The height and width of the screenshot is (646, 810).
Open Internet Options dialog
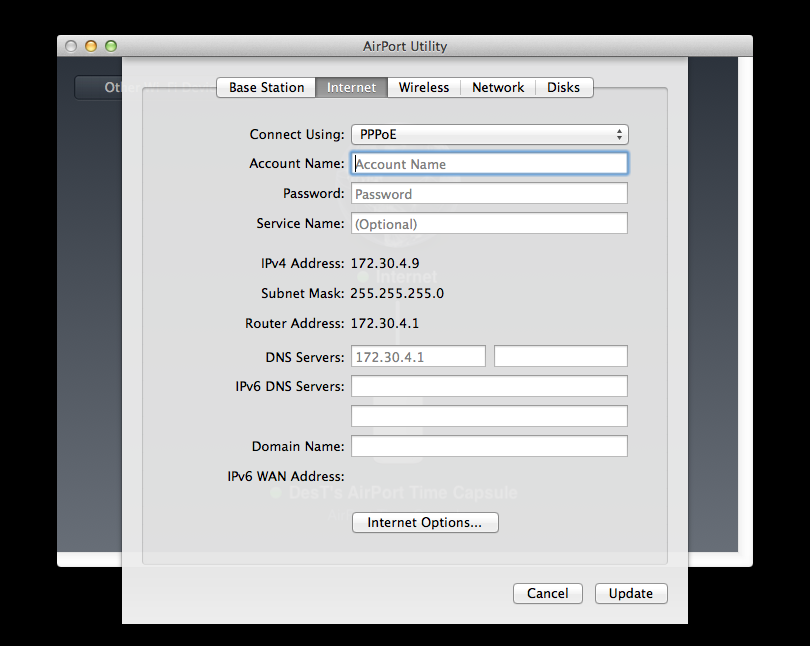tap(425, 523)
